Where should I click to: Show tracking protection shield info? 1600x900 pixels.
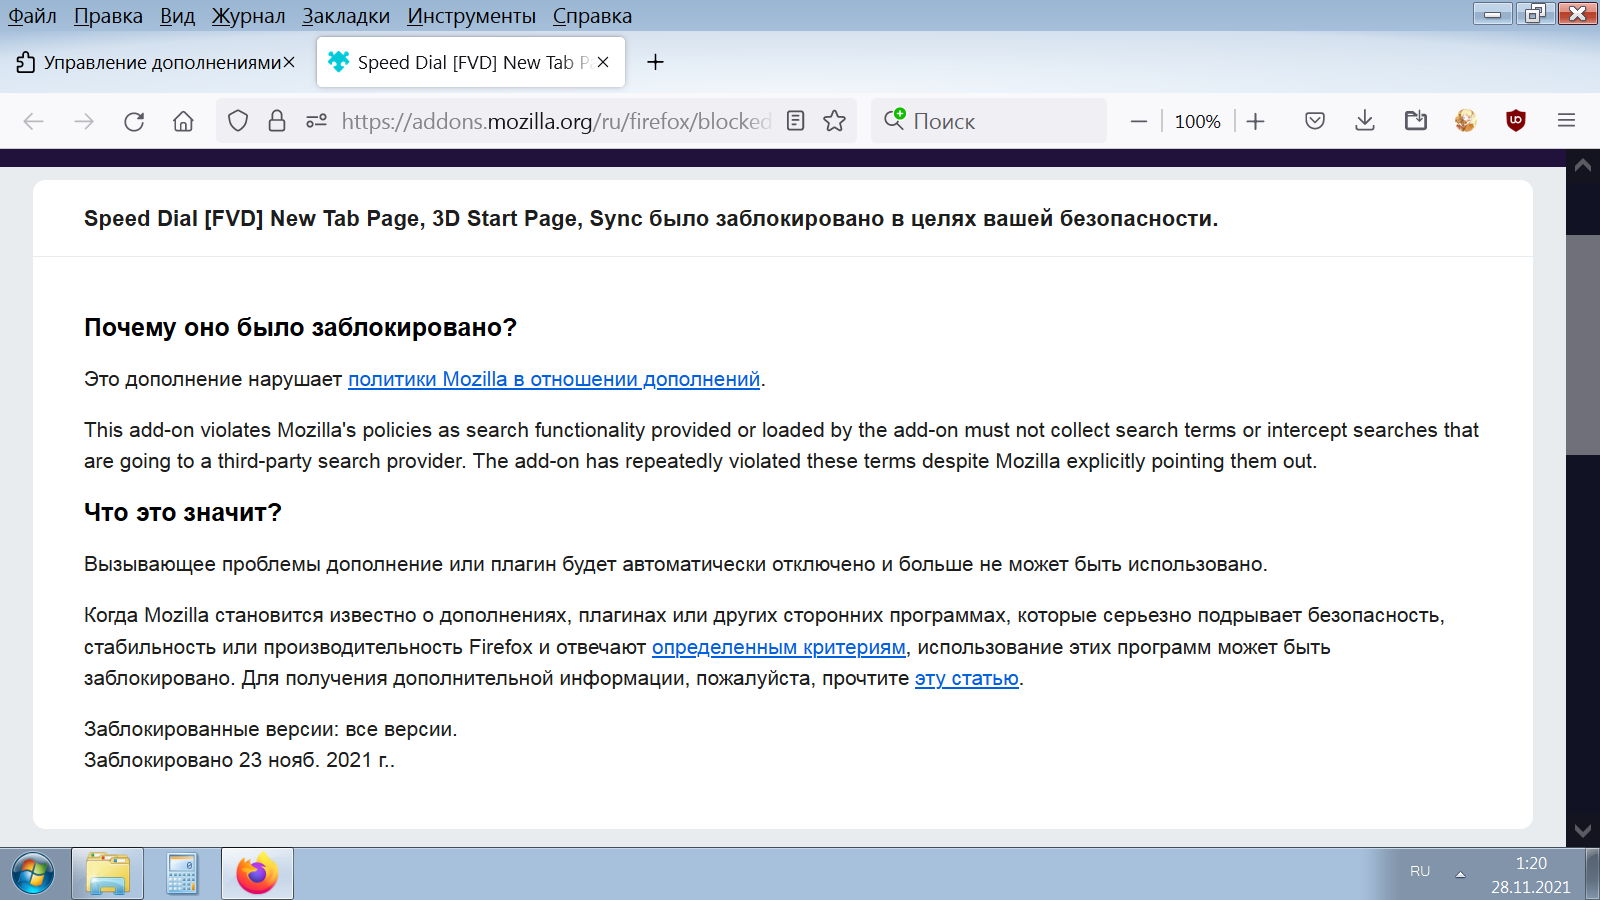(x=238, y=121)
